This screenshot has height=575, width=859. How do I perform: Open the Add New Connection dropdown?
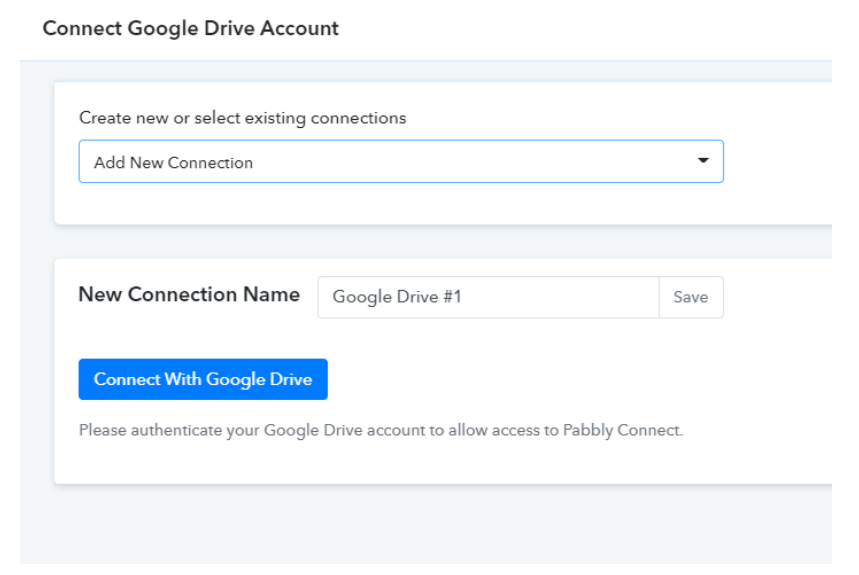(x=400, y=162)
